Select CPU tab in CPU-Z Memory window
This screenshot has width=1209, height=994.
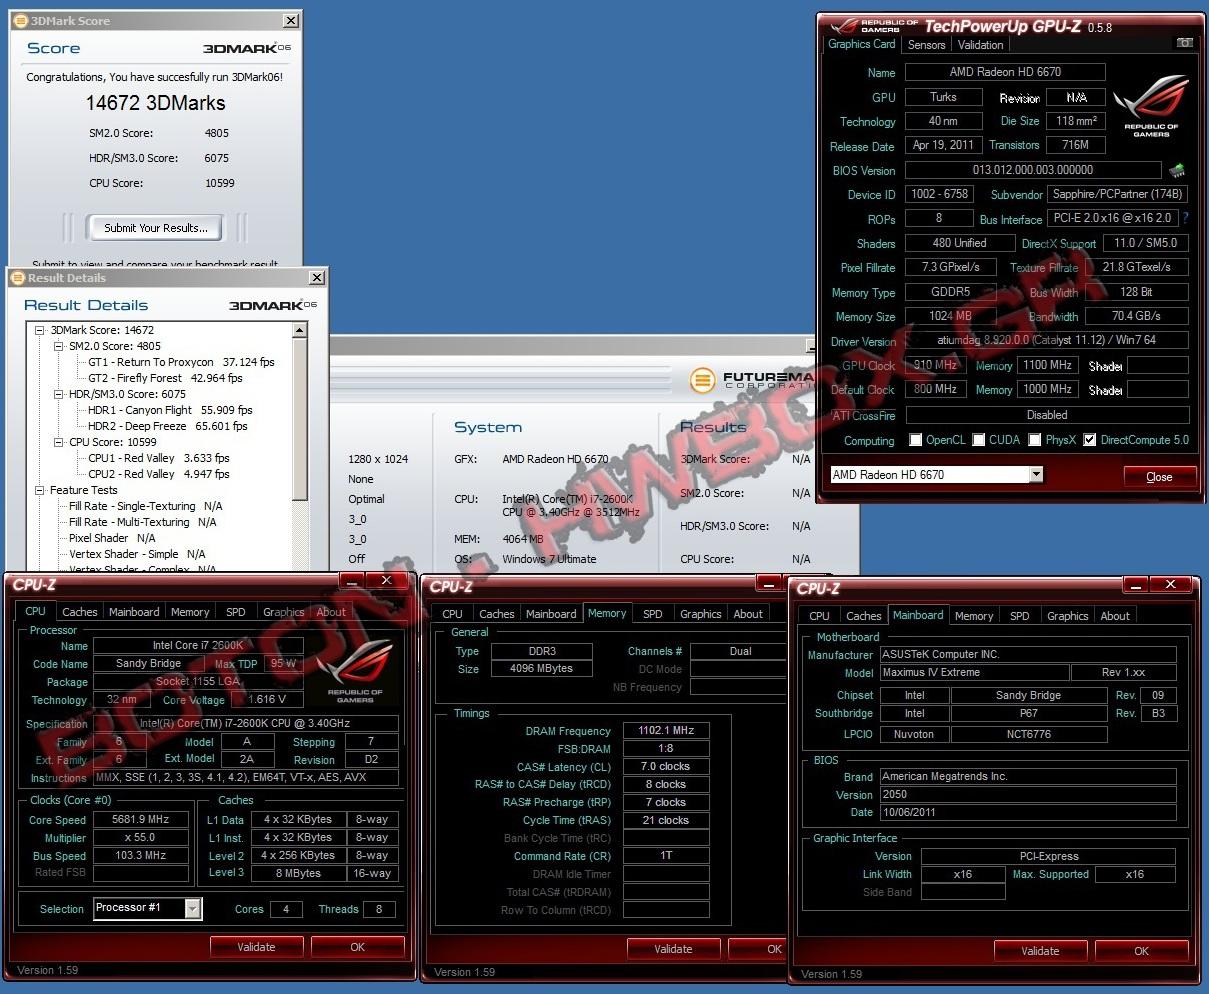452,614
